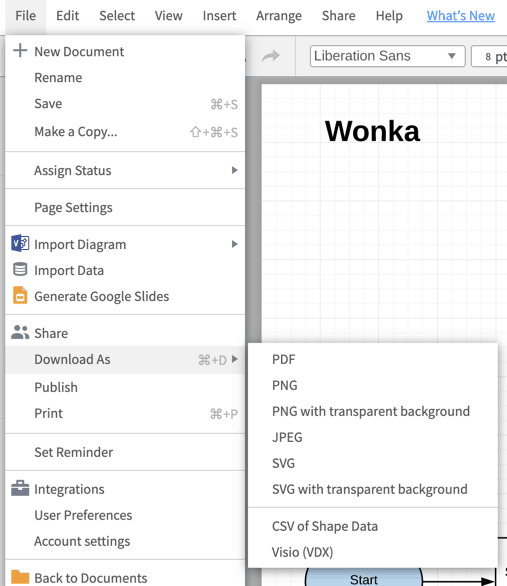This screenshot has width=507, height=586.
Task: Expand the Assign Status submenu arrow
Action: click(x=234, y=170)
